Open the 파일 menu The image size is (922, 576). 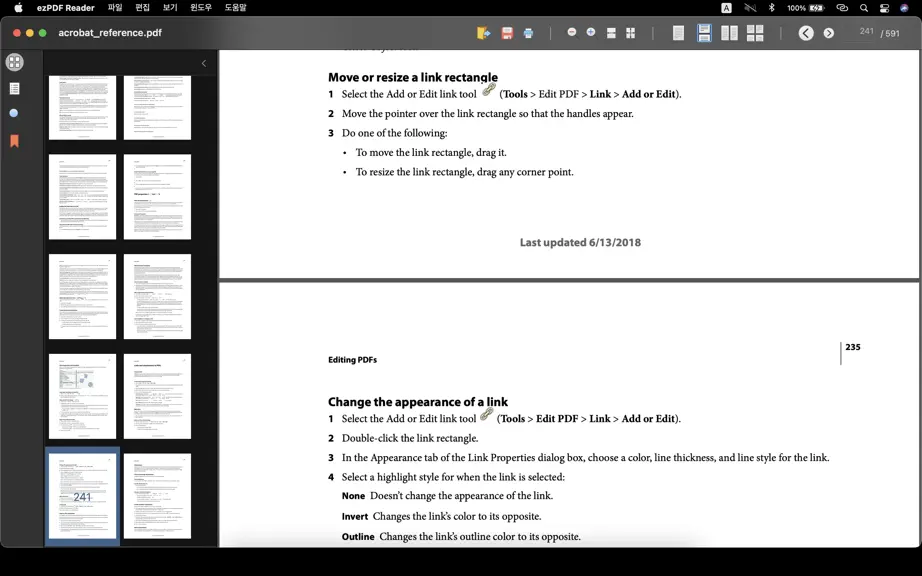point(115,8)
